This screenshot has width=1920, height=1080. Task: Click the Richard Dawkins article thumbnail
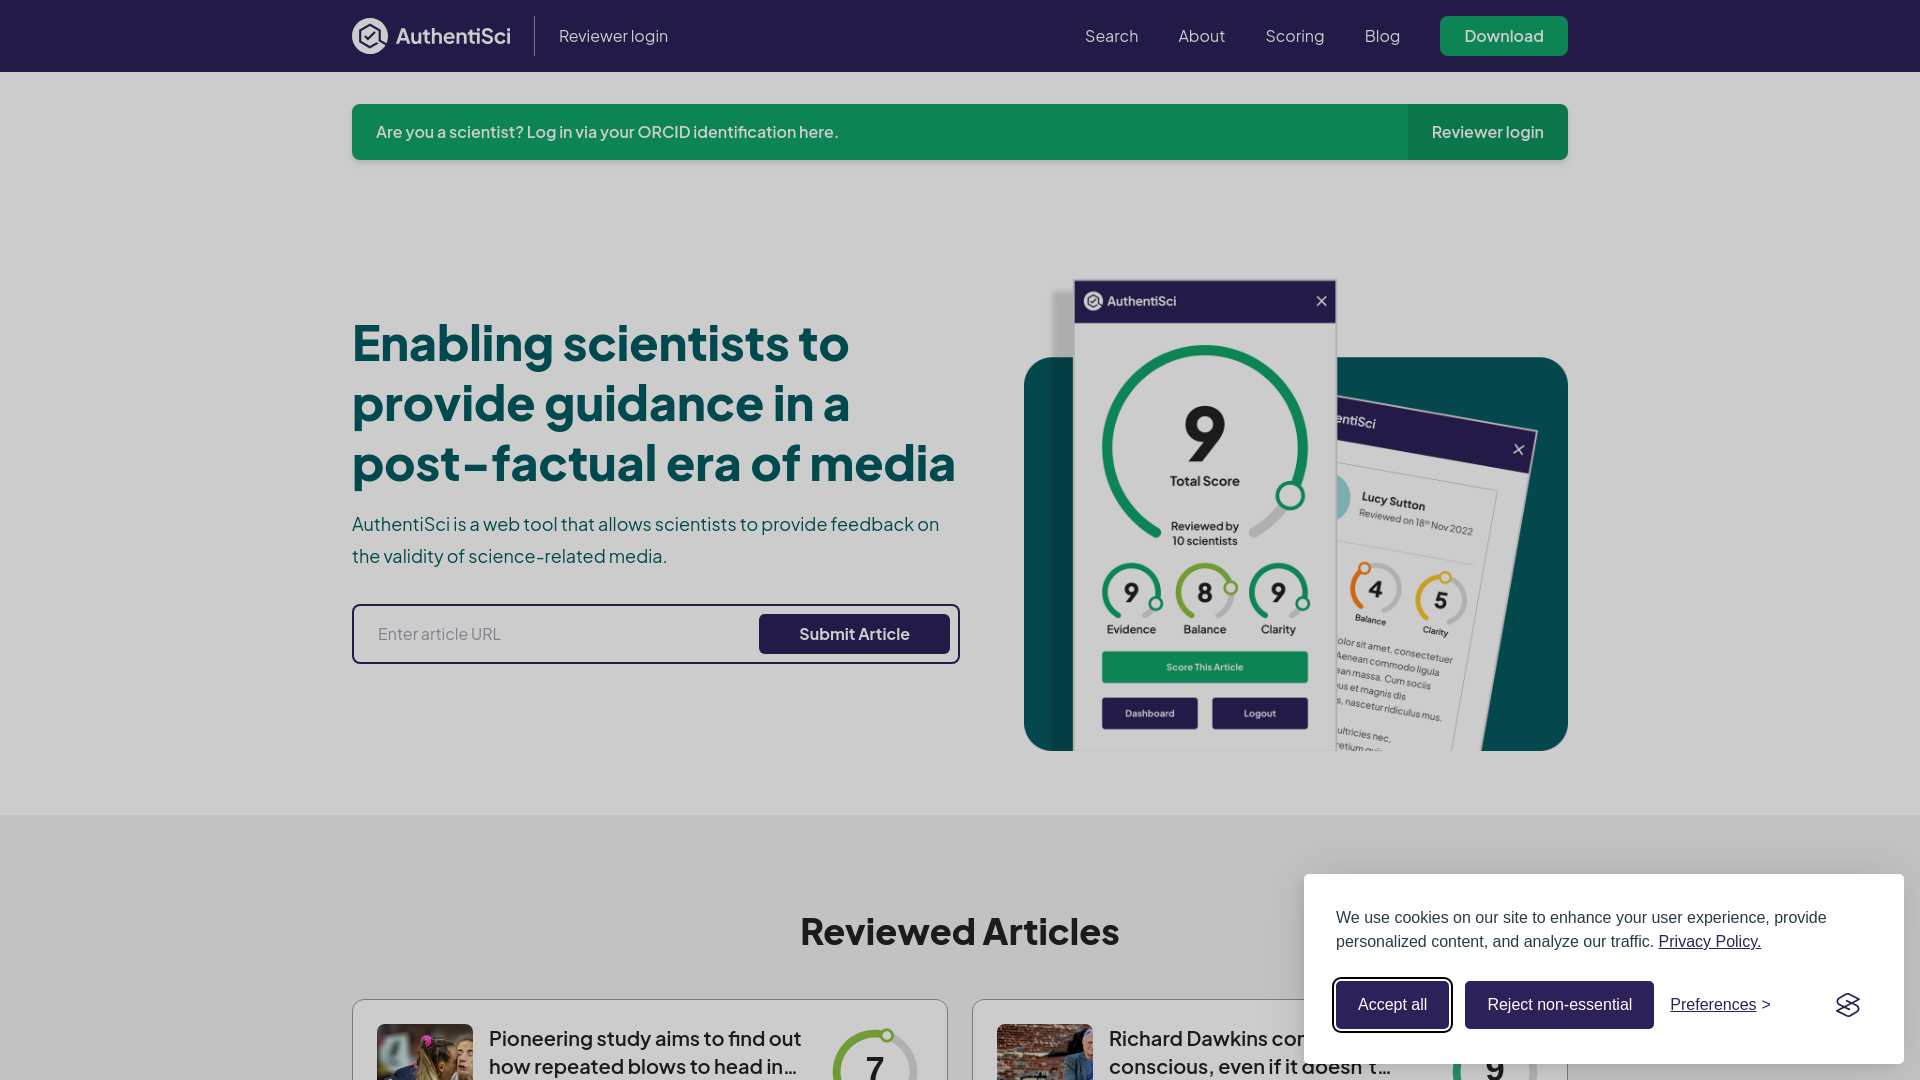[x=1045, y=1052]
